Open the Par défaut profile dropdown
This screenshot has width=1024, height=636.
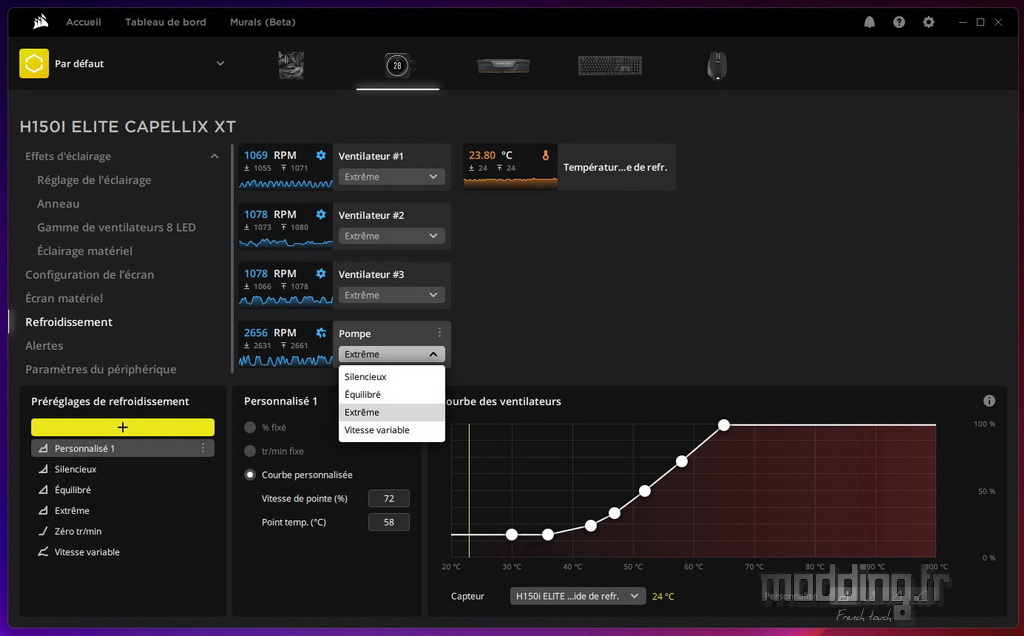tap(220, 63)
